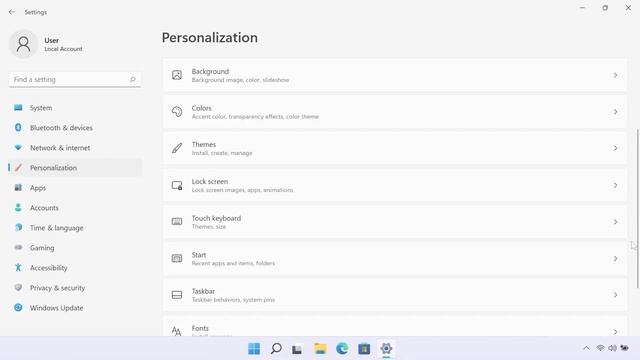The width and height of the screenshot is (640, 360).
Task: Click inside the Find a setting box
Action: coord(75,80)
